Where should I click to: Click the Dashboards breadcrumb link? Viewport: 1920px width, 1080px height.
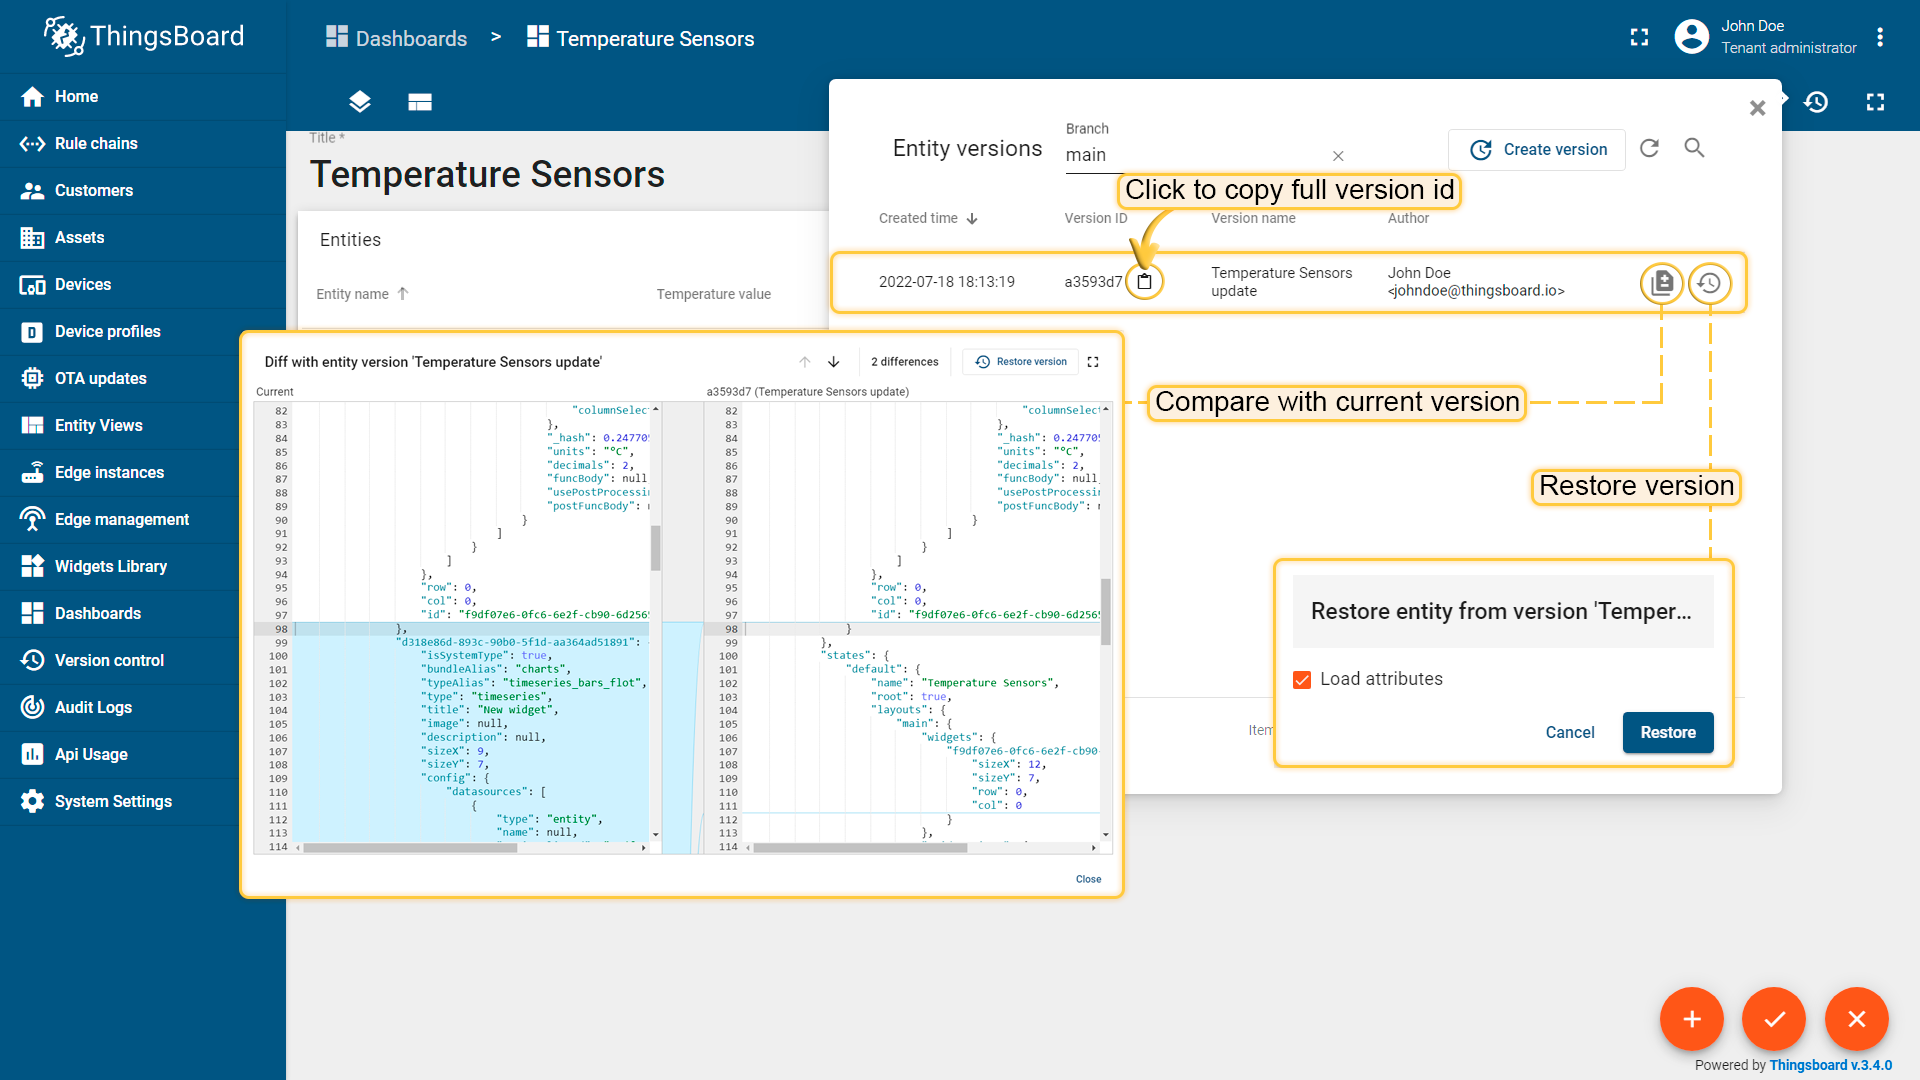(396, 38)
